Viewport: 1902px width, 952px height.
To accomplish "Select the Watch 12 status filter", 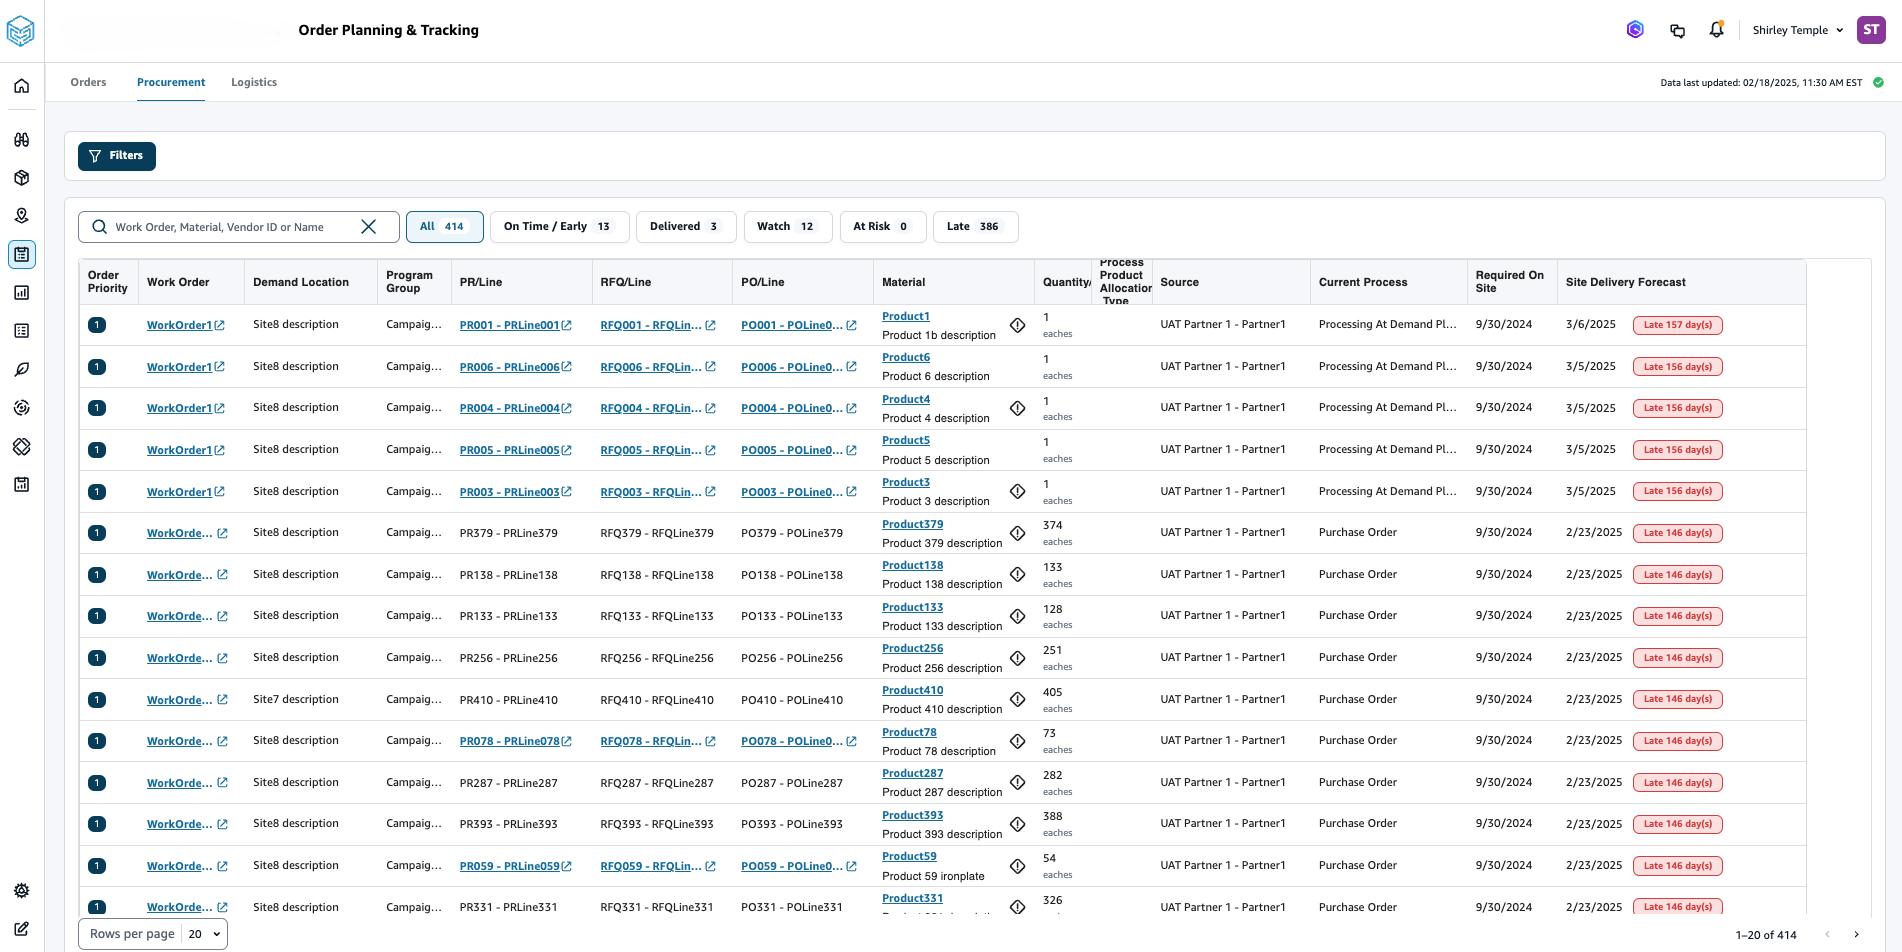I will click(787, 227).
